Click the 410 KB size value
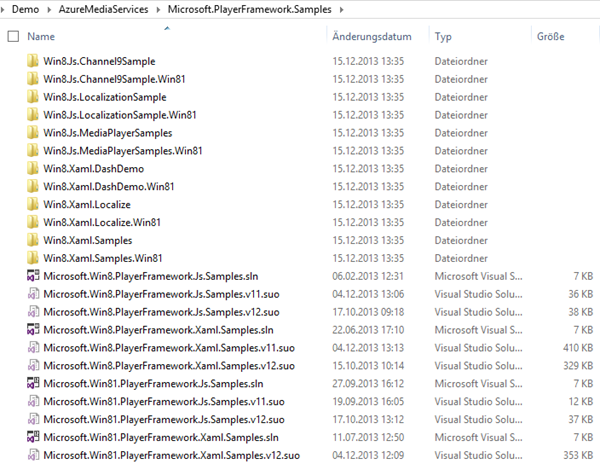The width and height of the screenshot is (600, 464). pos(578,348)
